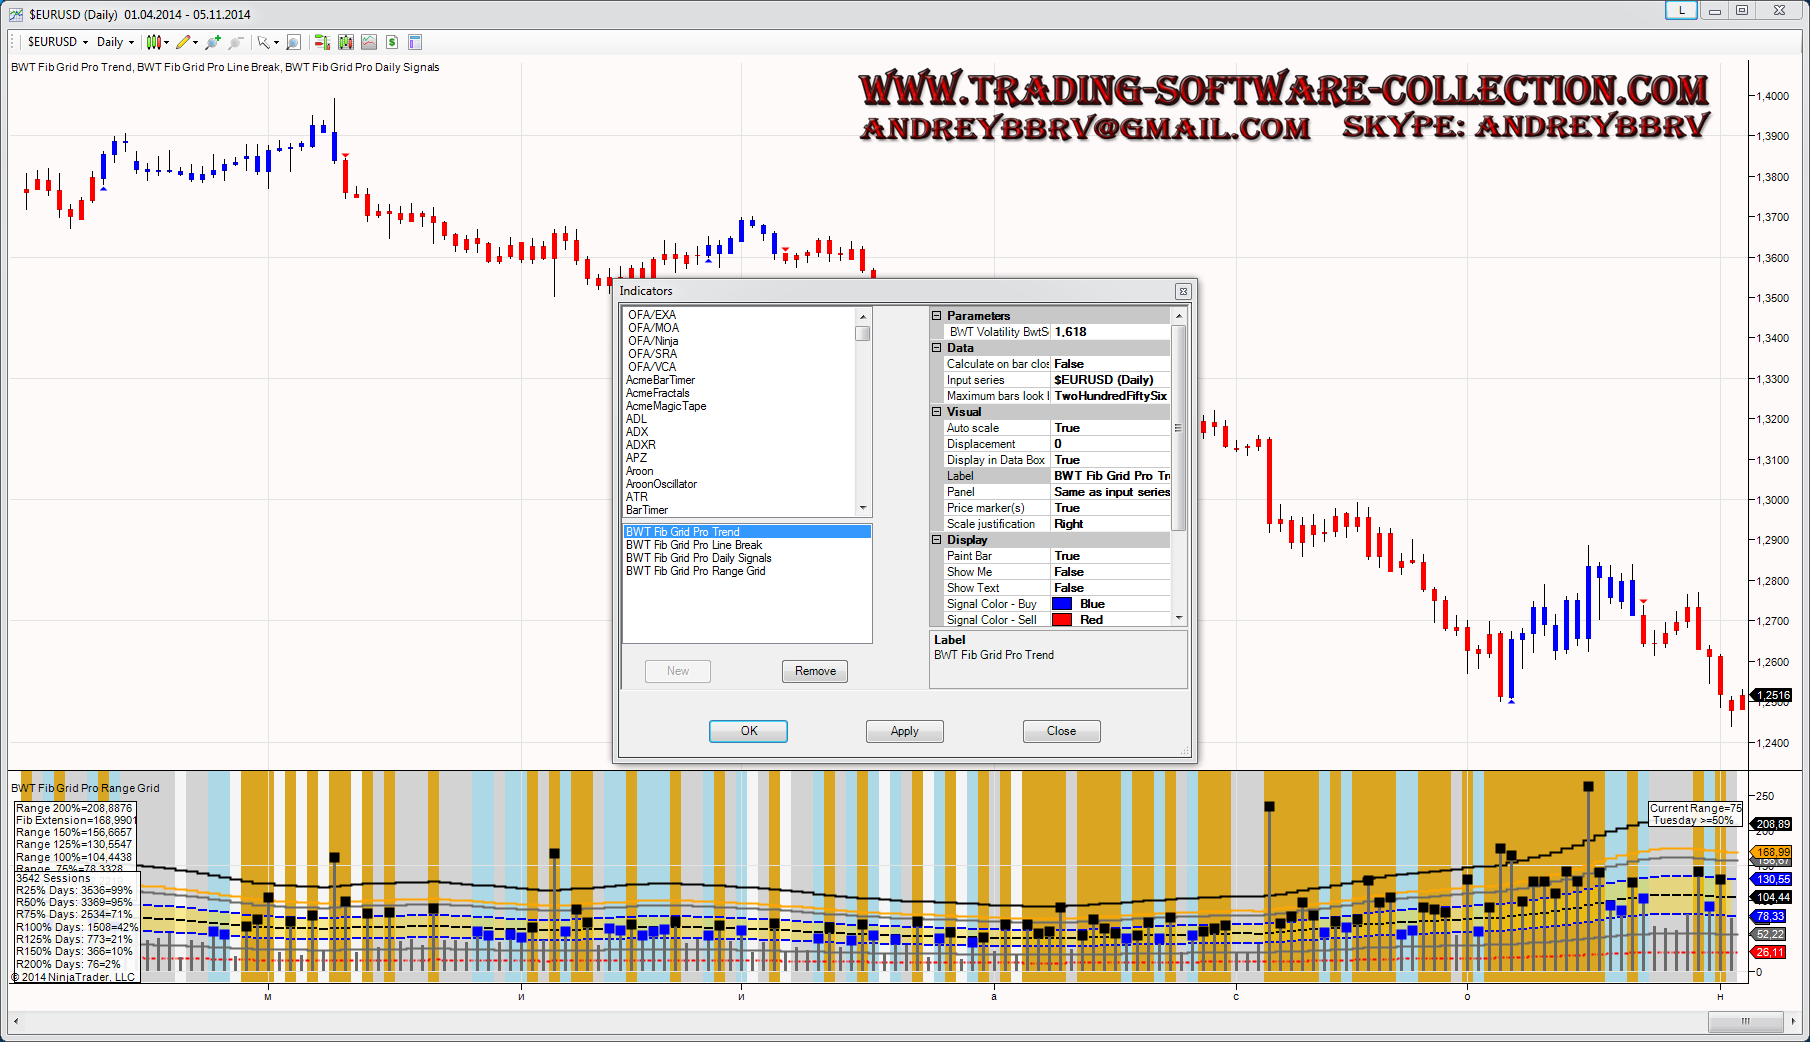Open the Strategies line-chart icon
1810x1042 pixels.
click(x=369, y=42)
